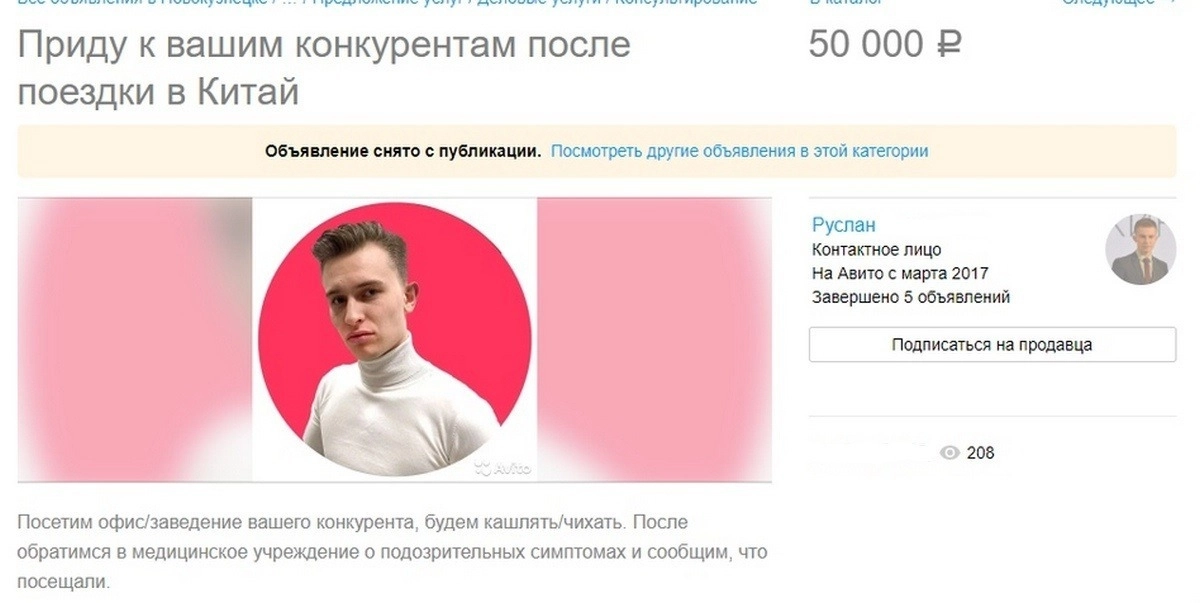The image size is (1200, 603).
Task: Click the blurred right side of gallery
Action: coord(654,339)
